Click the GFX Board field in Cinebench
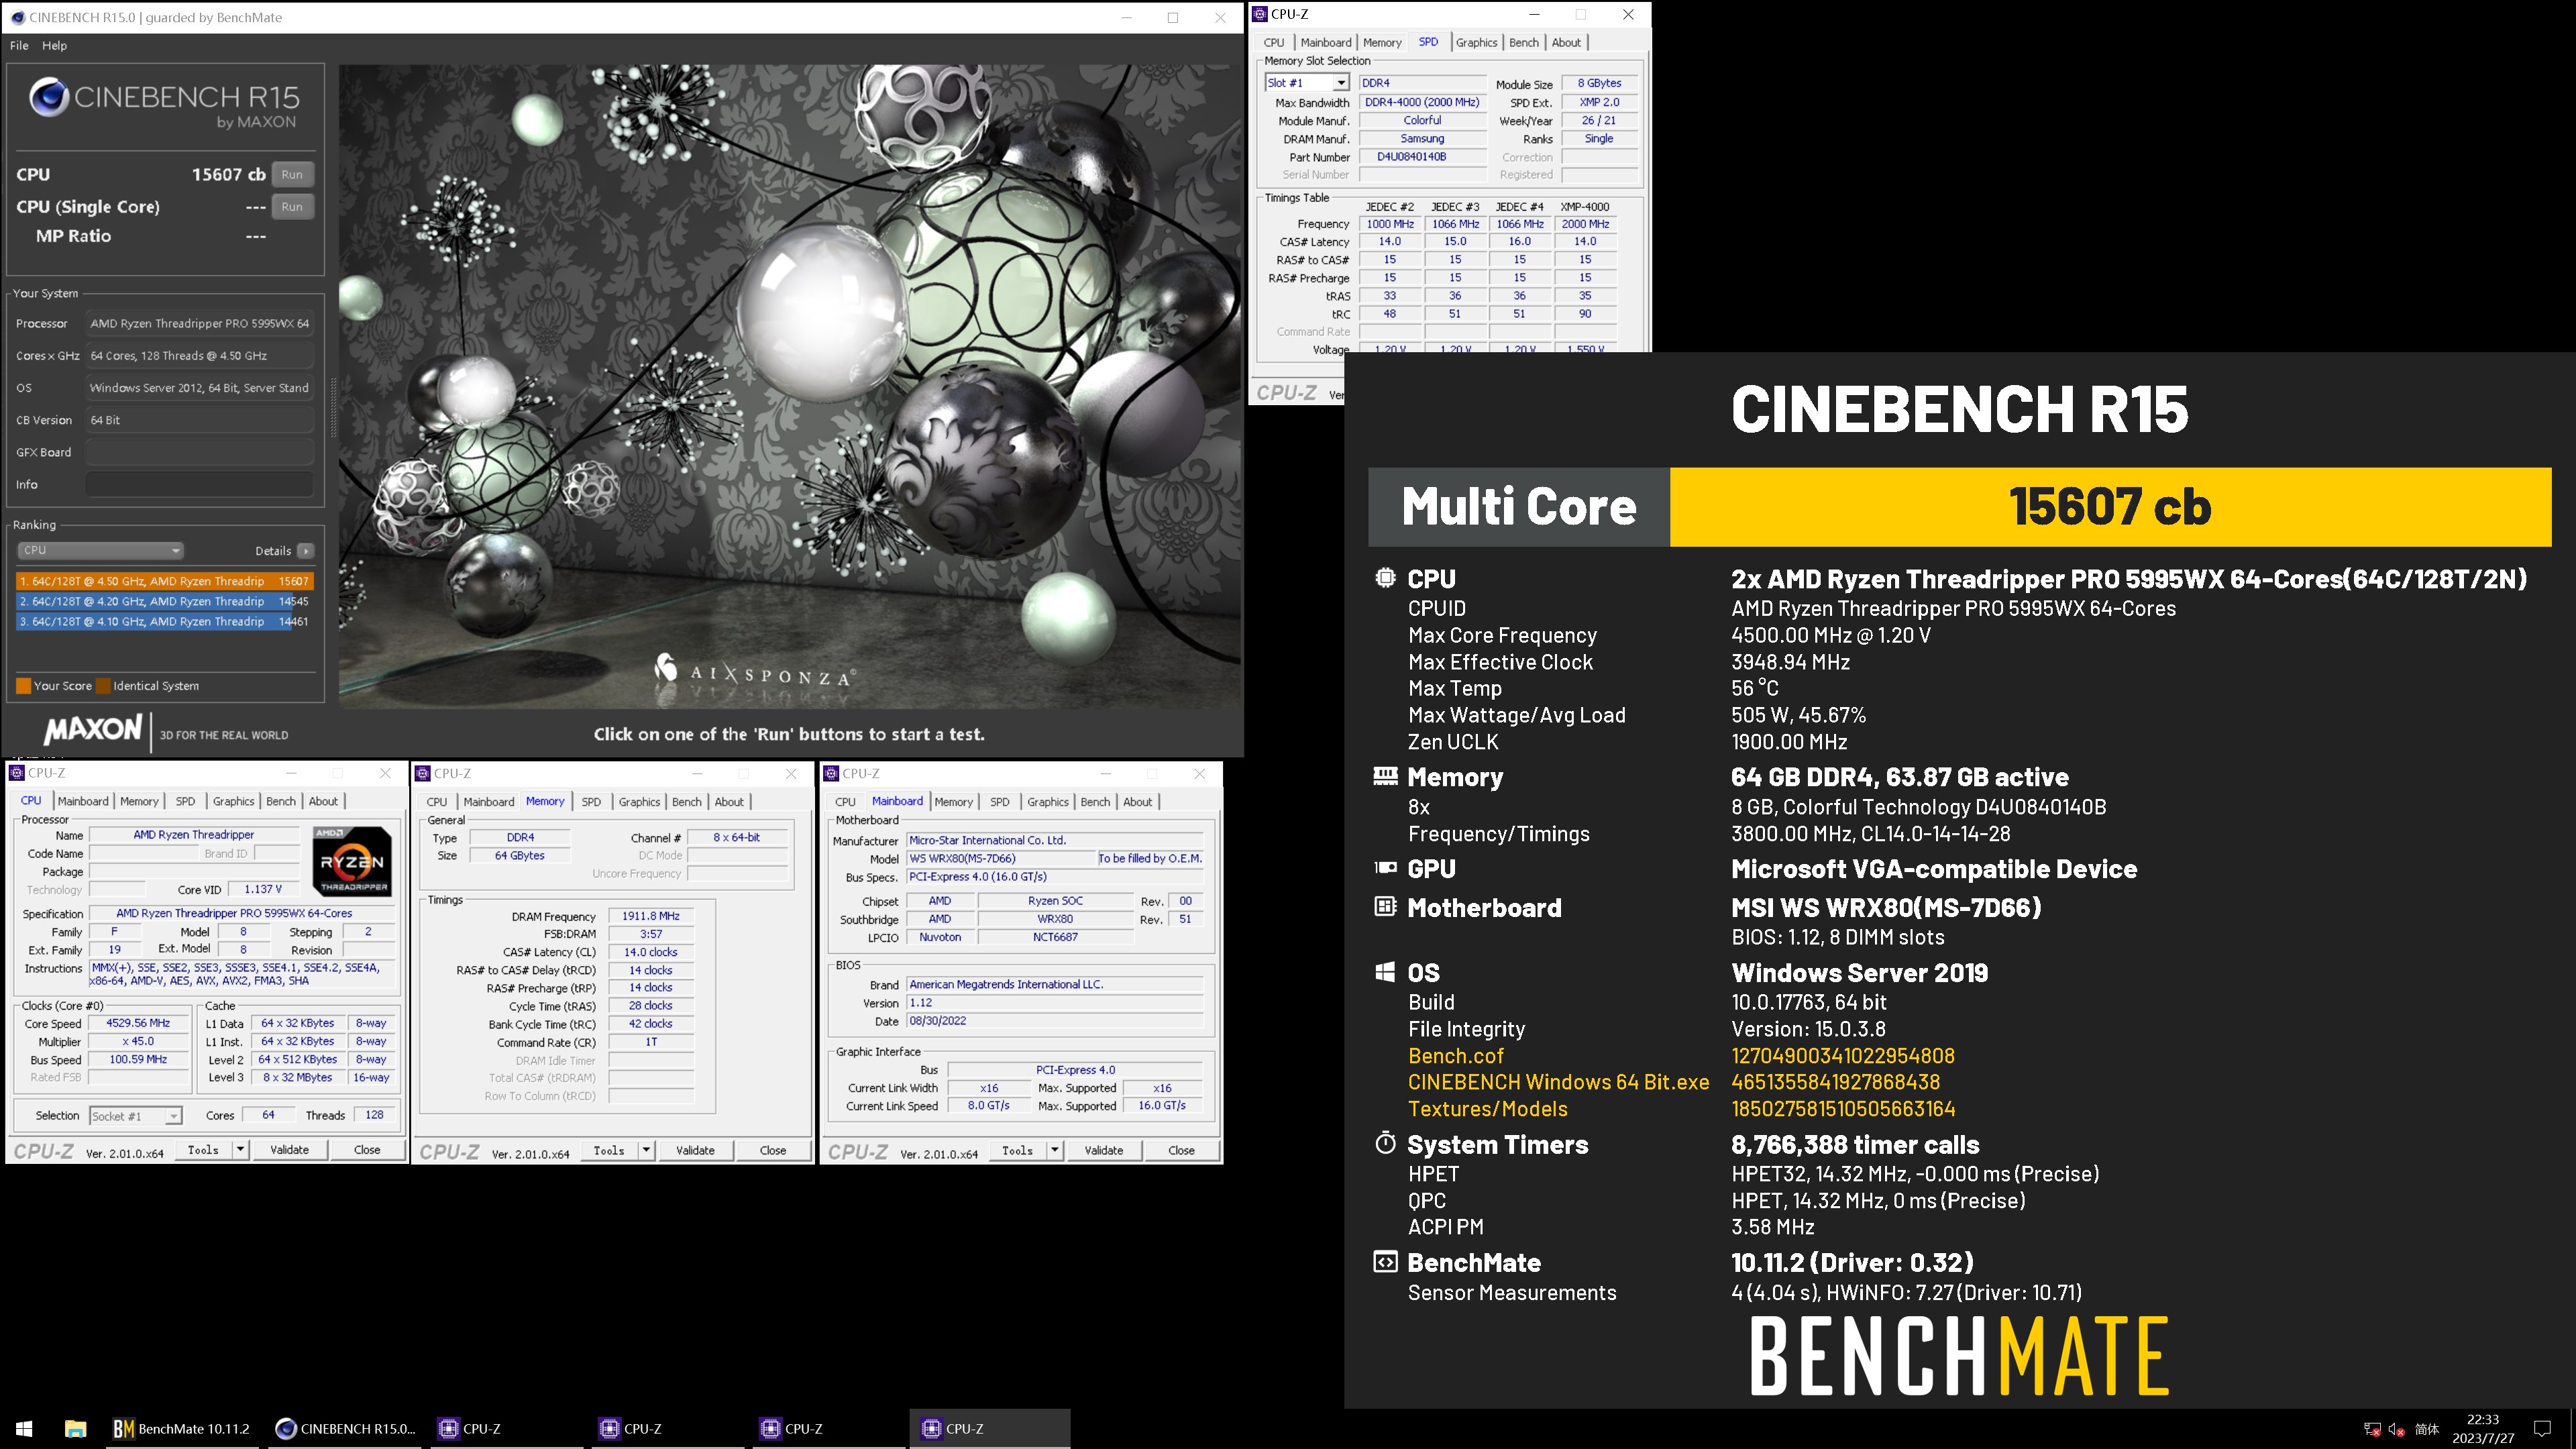This screenshot has height=1449, width=2576. pyautogui.click(x=199, y=452)
